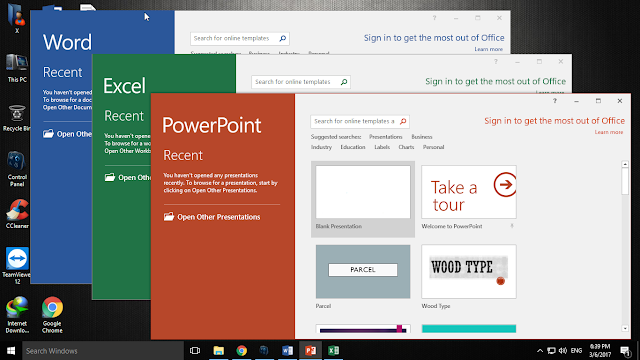
Task: Click the volume icon in system tray
Action: [563, 351]
